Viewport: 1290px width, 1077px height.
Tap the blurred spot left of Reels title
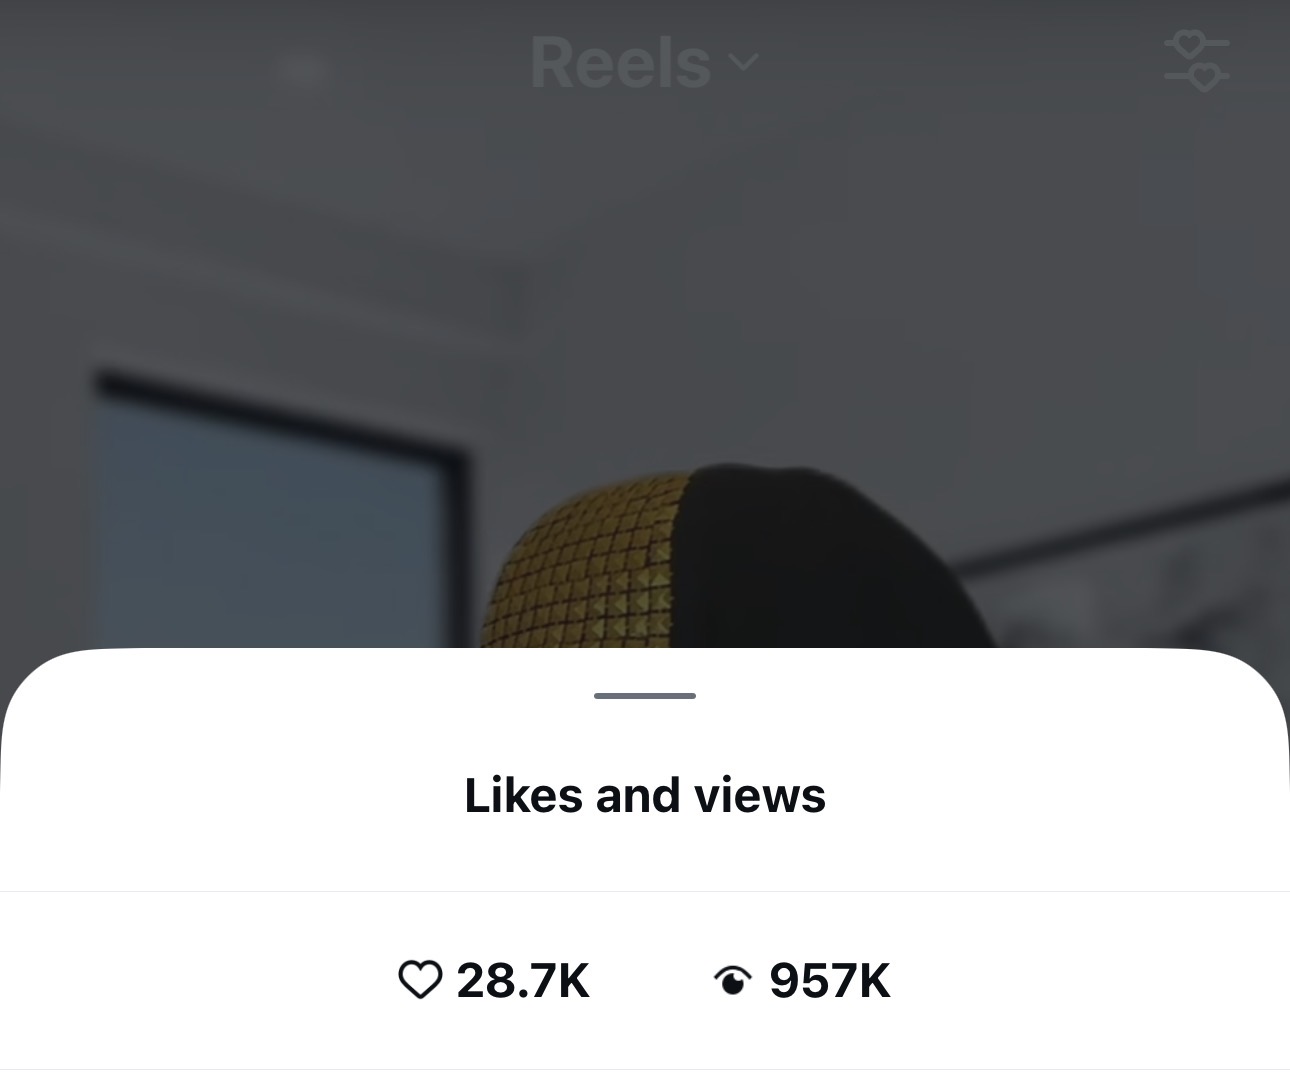click(303, 68)
